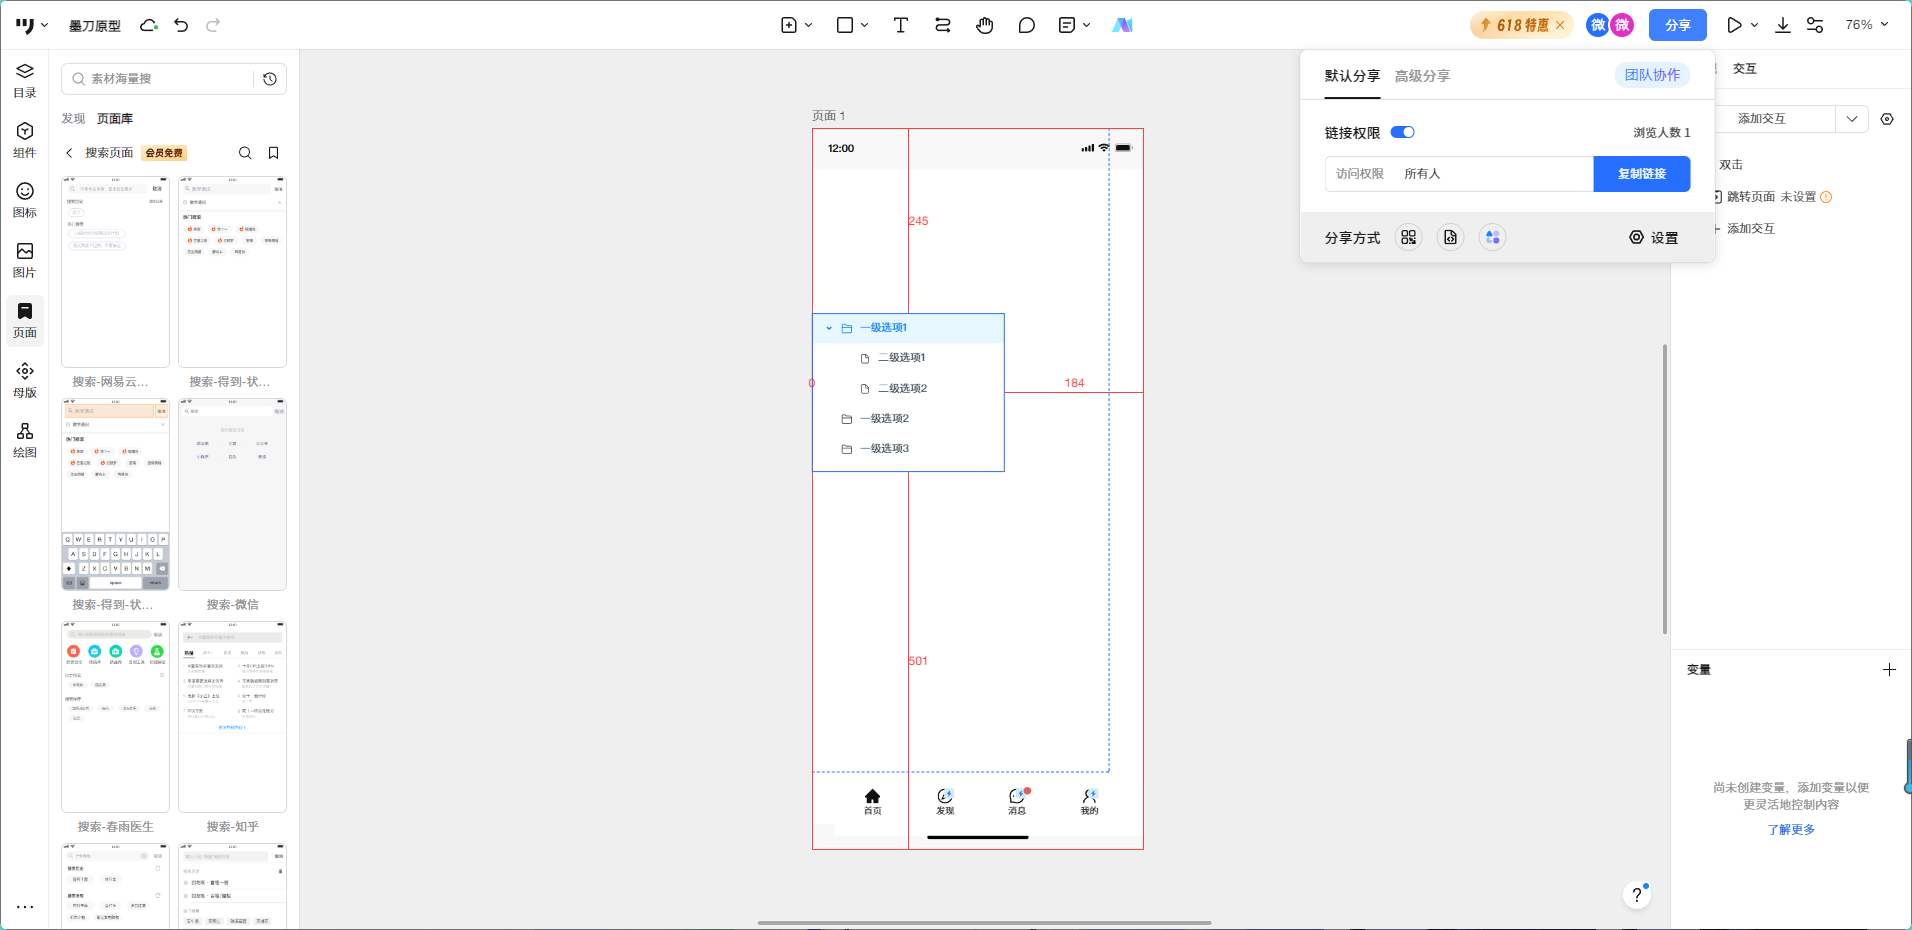Click the 复制链接 button
The width and height of the screenshot is (1912, 930).
[1642, 174]
